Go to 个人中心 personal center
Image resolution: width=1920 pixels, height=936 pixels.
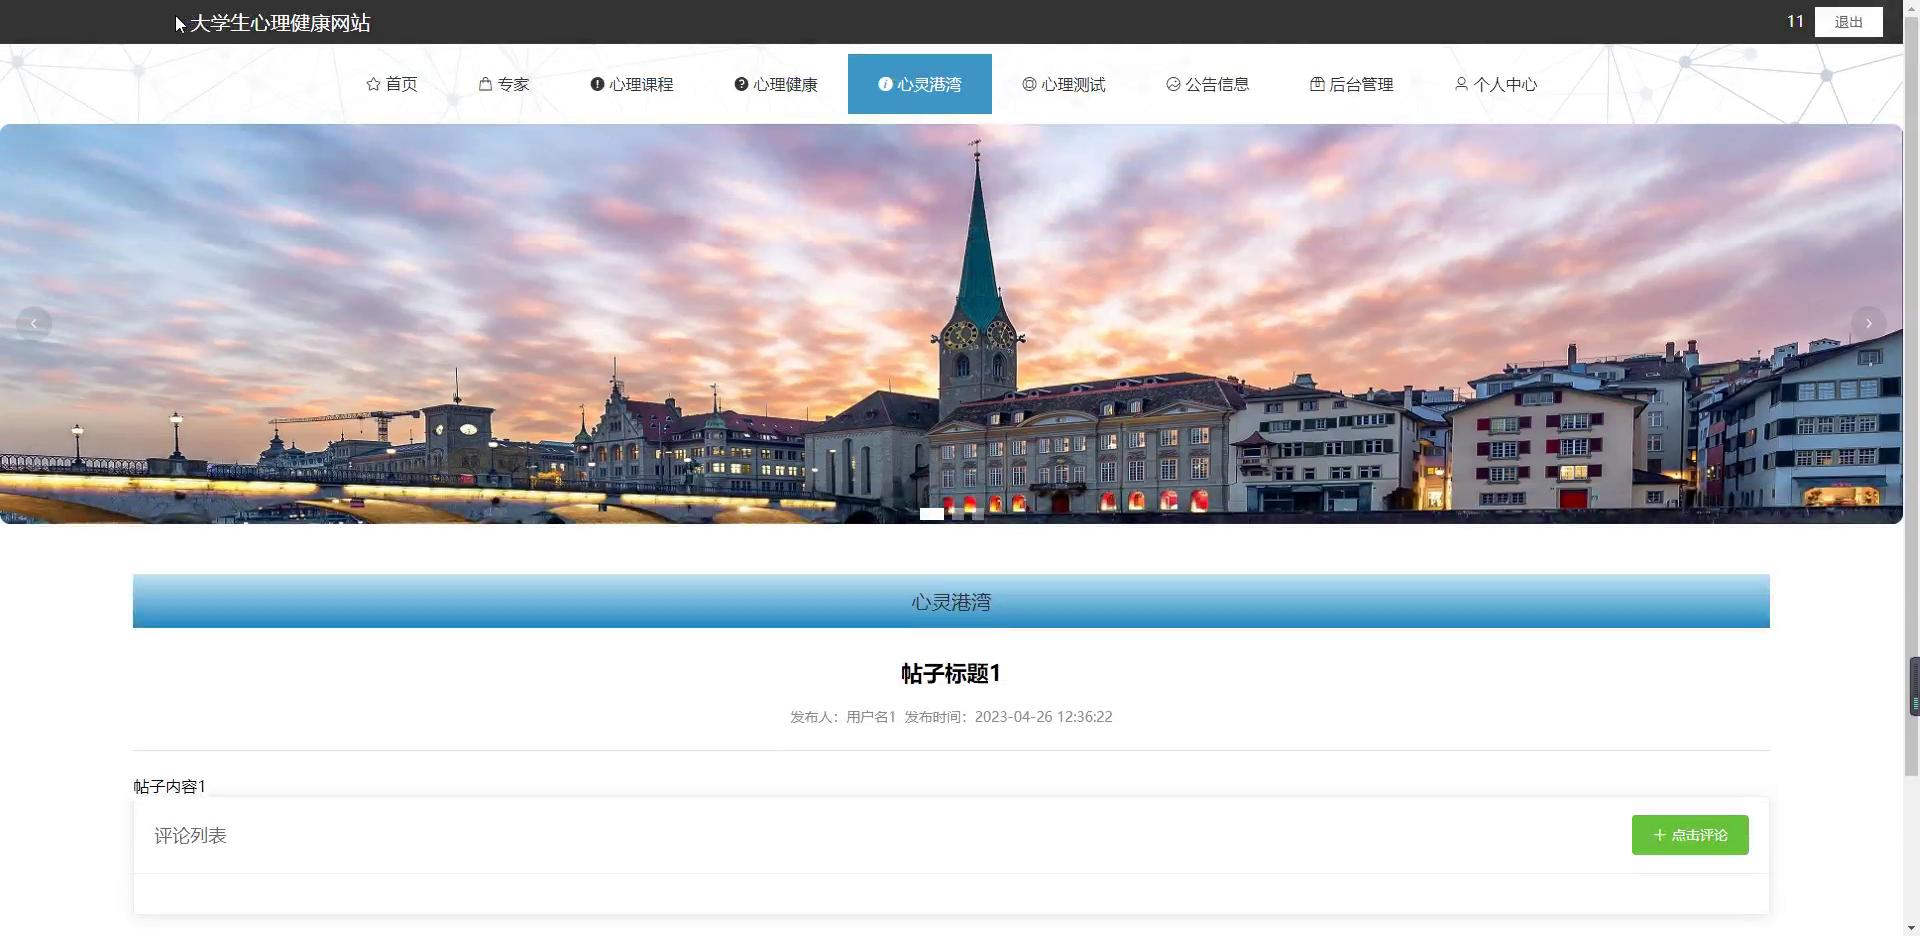(1496, 84)
